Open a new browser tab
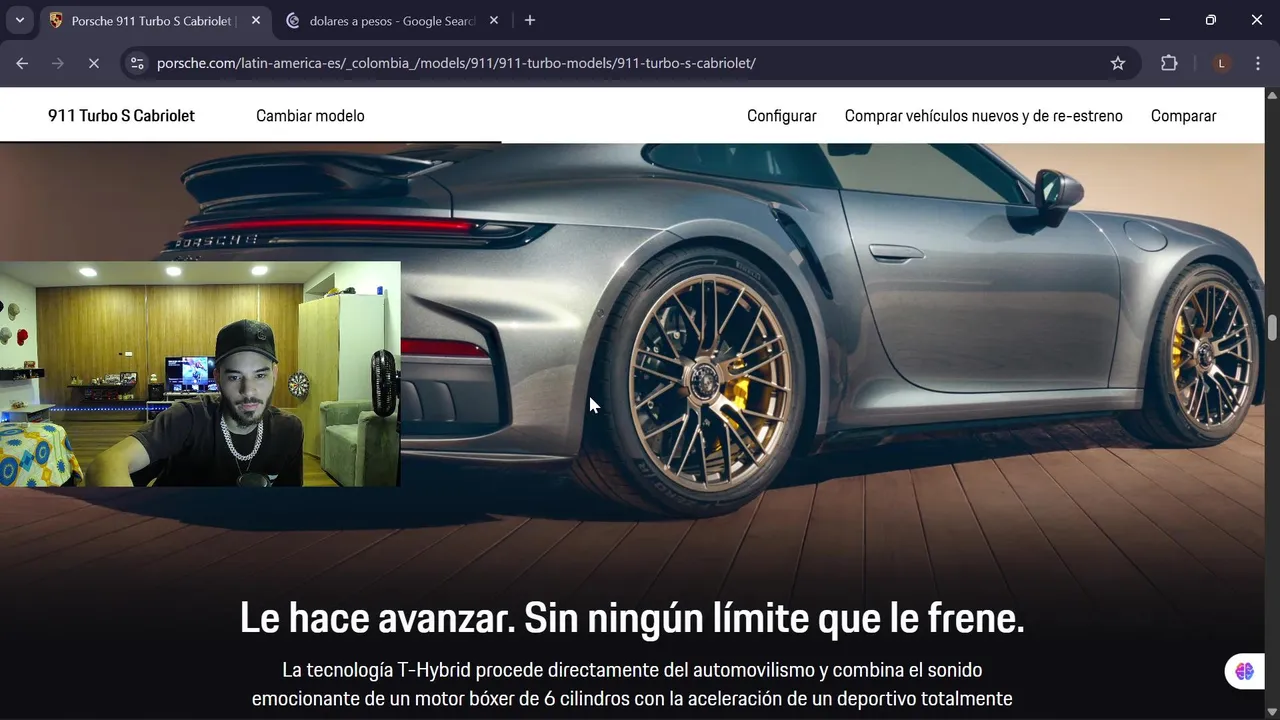Image resolution: width=1280 pixels, height=720 pixels. pyautogui.click(x=530, y=20)
